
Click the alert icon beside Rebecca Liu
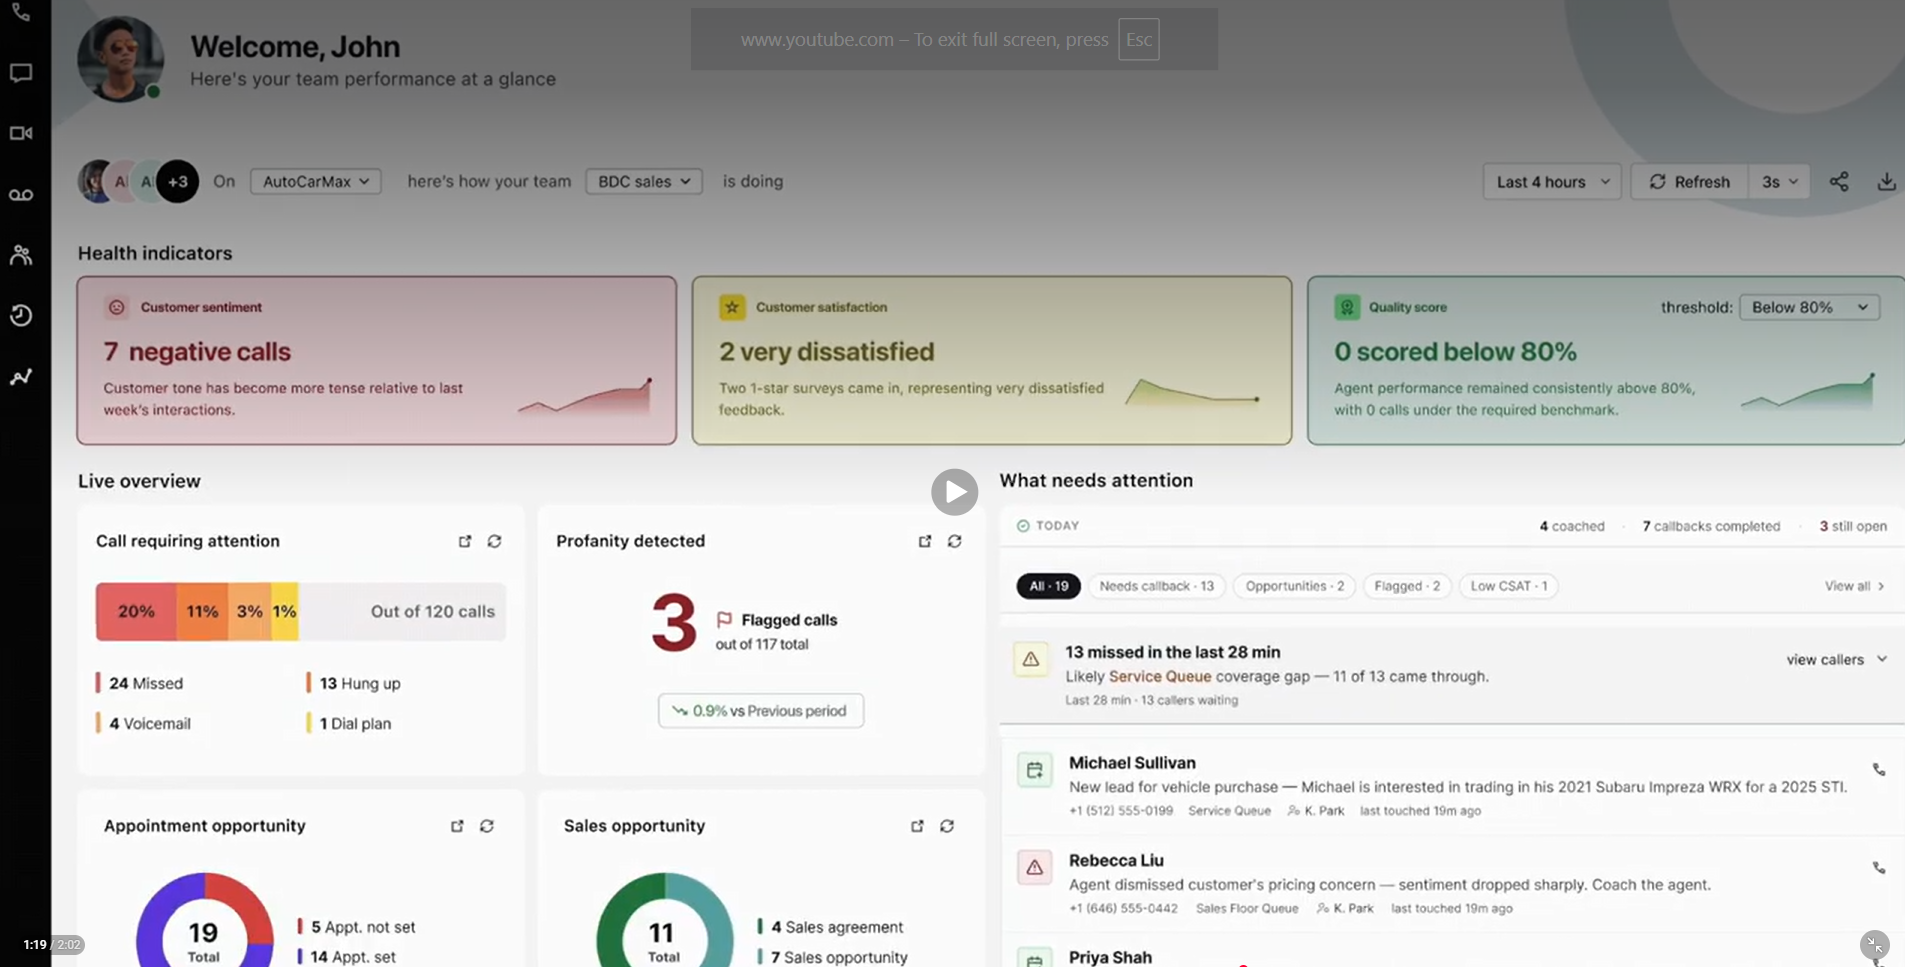1035,868
